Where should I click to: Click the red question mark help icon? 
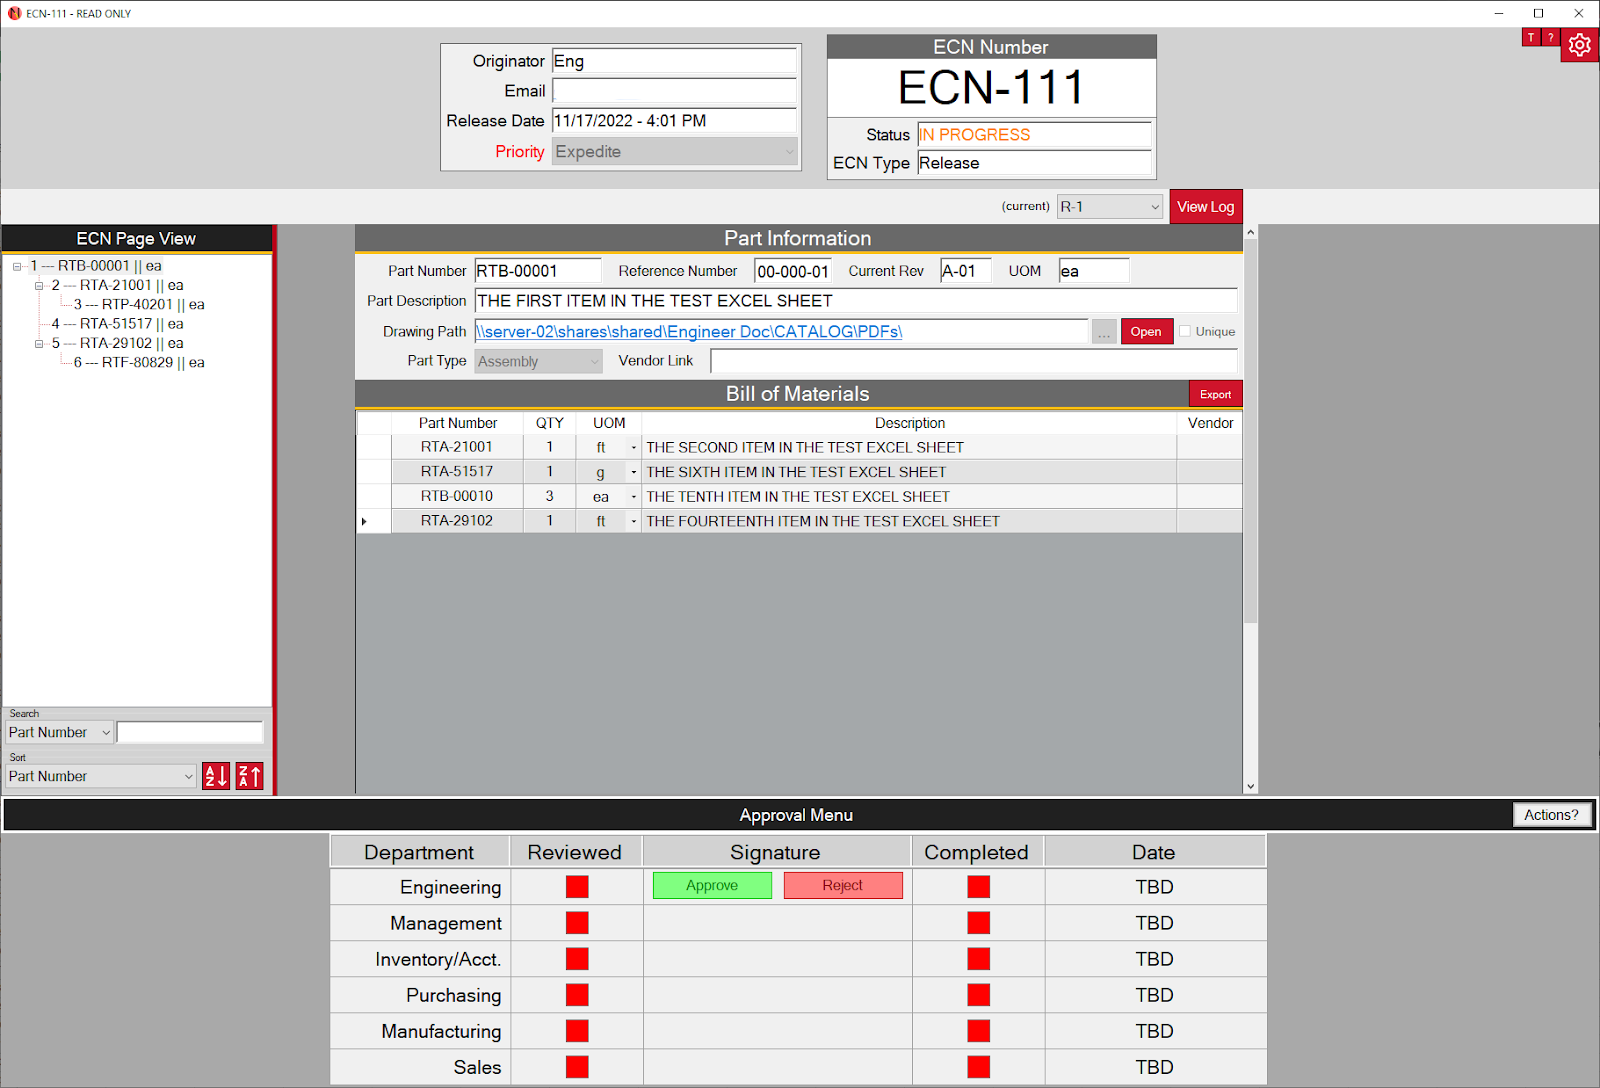1550,37
